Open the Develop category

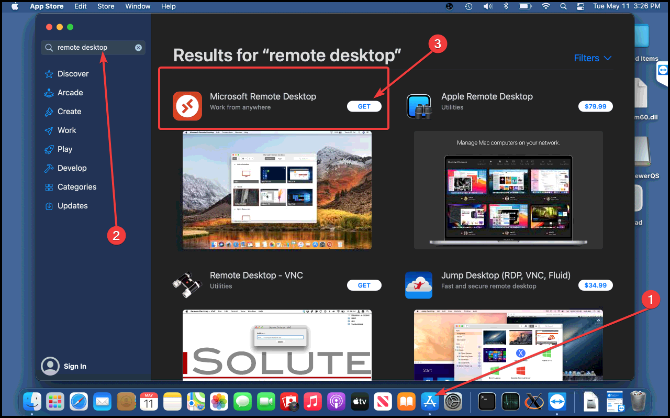click(71, 168)
